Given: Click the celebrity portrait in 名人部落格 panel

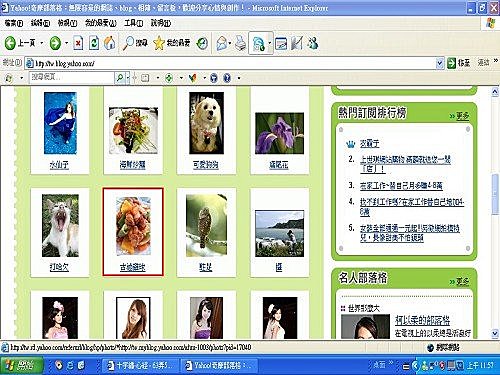Looking at the screenshot, I should pos(365,327).
